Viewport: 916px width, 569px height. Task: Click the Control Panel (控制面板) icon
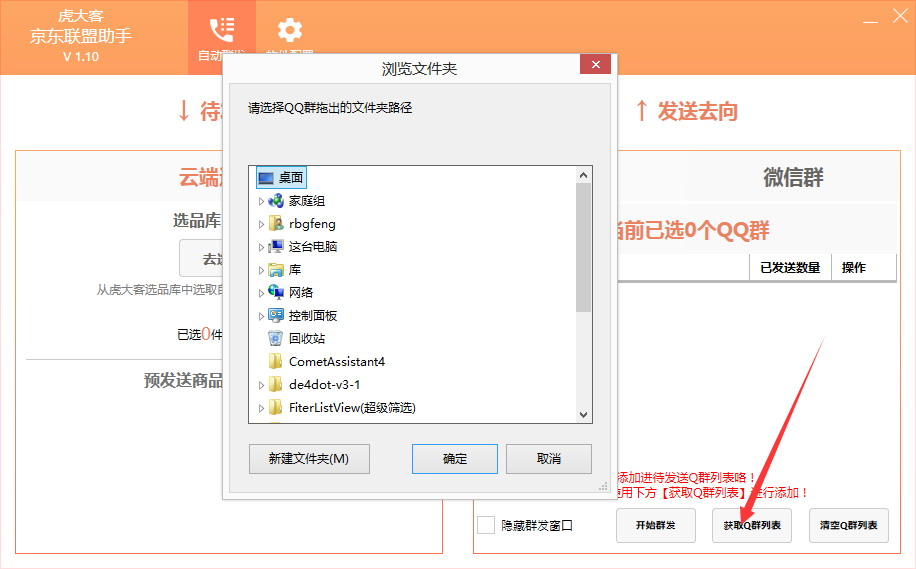click(276, 315)
